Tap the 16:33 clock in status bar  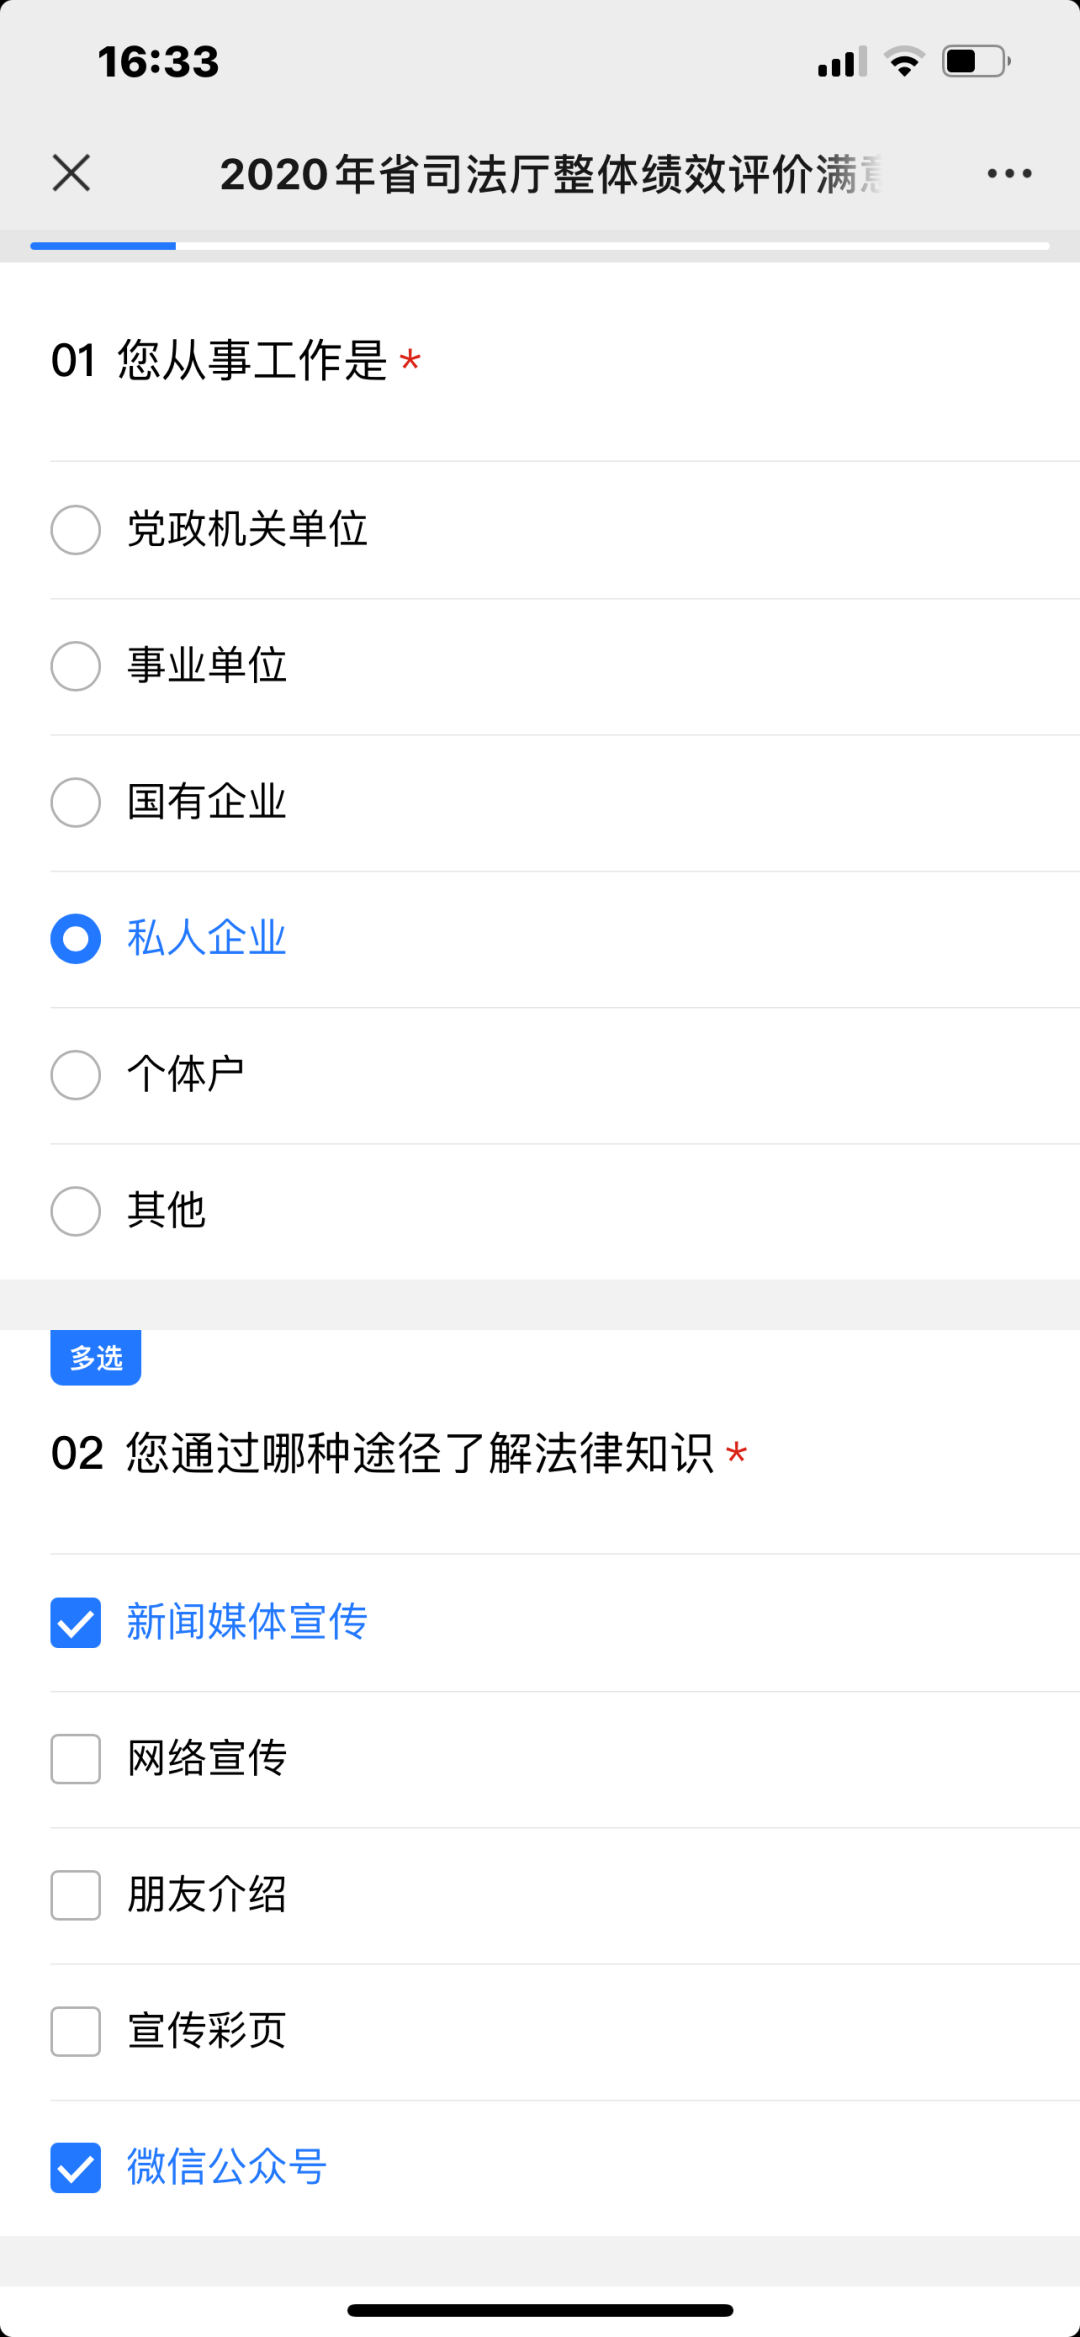(x=158, y=62)
